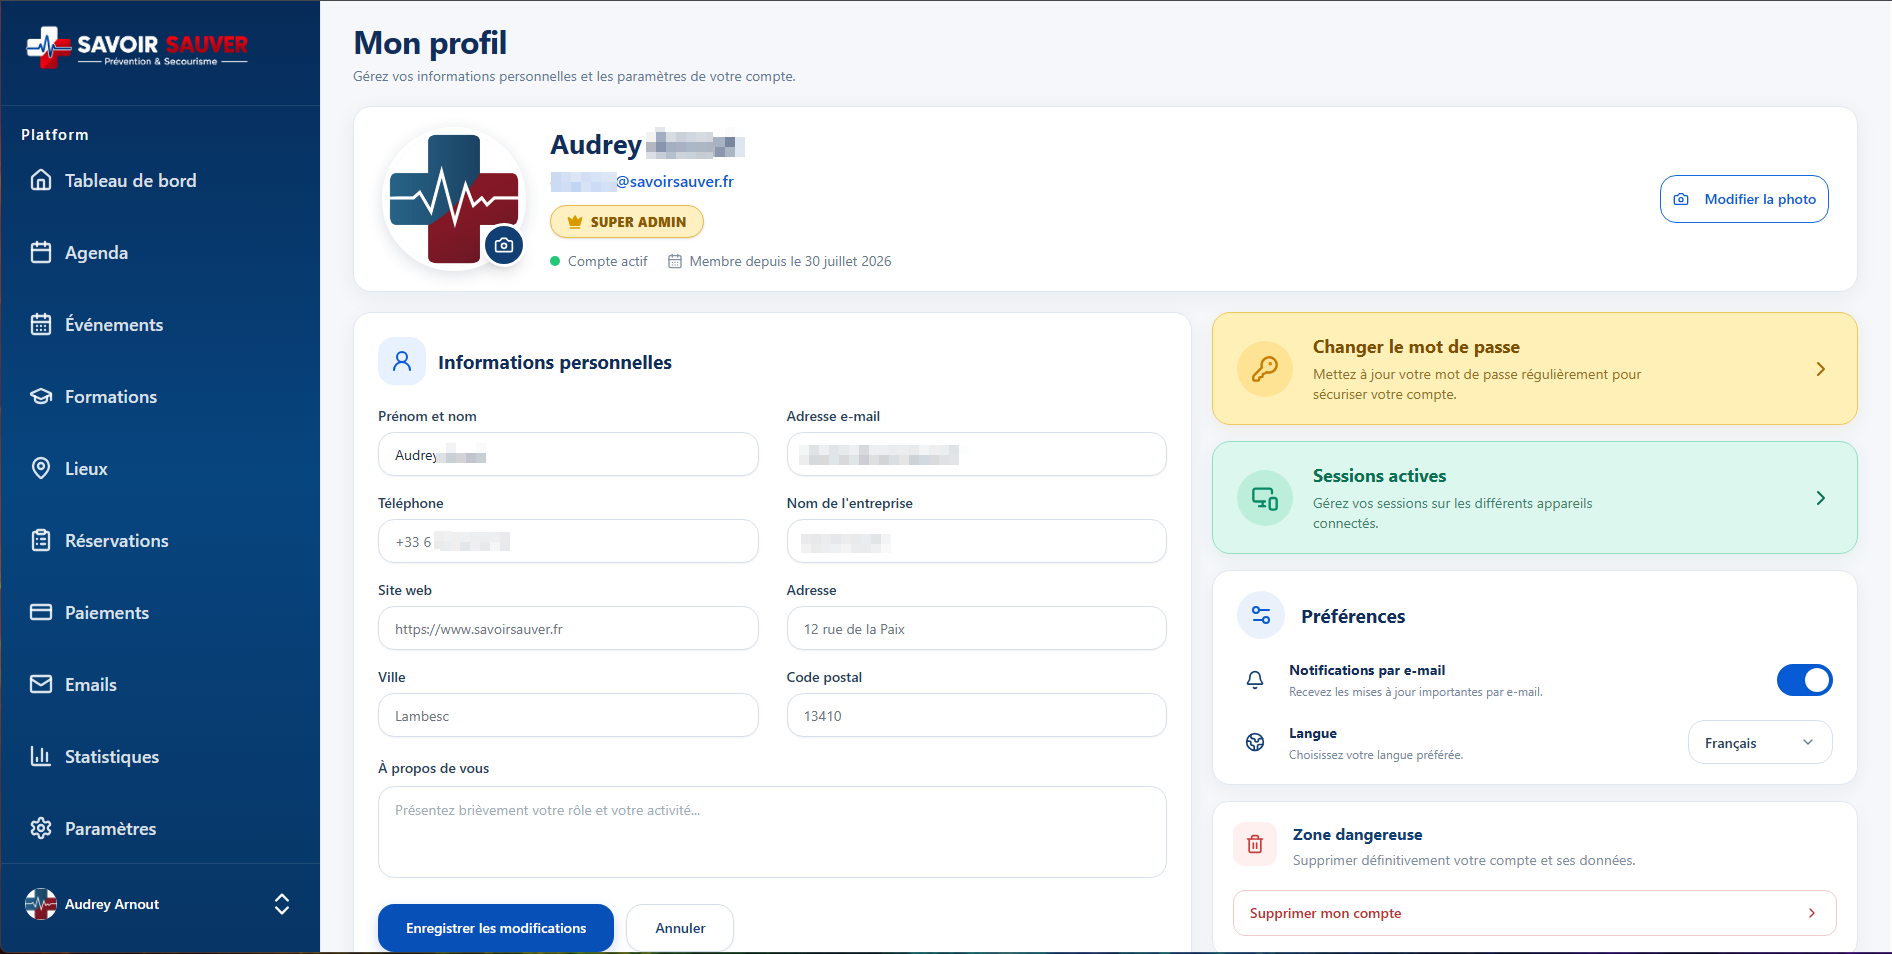The image size is (1892, 954).
Task: Click the small avatar beside Audrey Arnout
Action: pos(41,904)
